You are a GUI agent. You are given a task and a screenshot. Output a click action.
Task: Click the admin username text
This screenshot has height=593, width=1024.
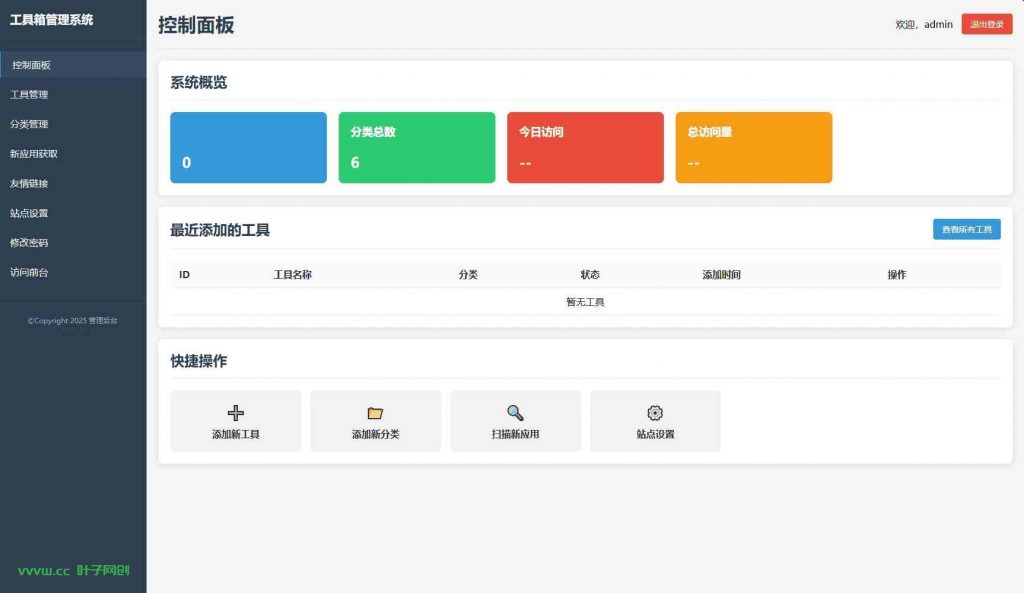938,24
